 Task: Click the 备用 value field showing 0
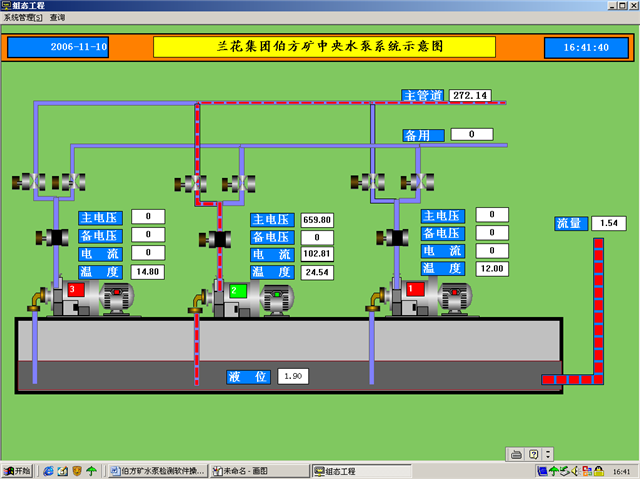(x=472, y=134)
